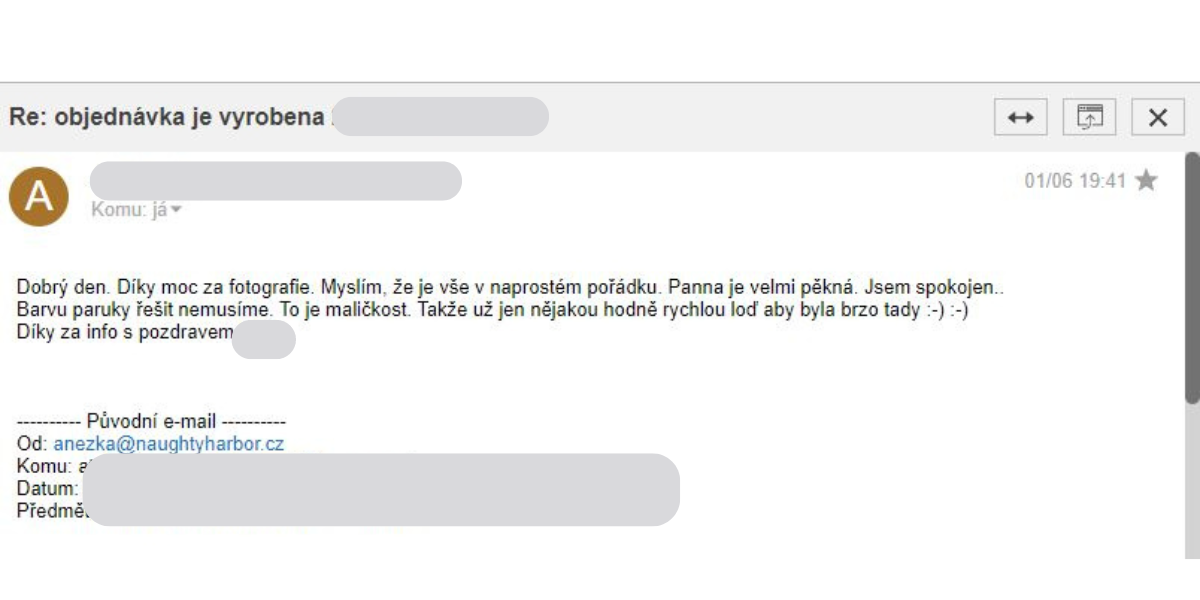Click the orange A sender avatar
The image size is (1200, 600).
[x=39, y=197]
